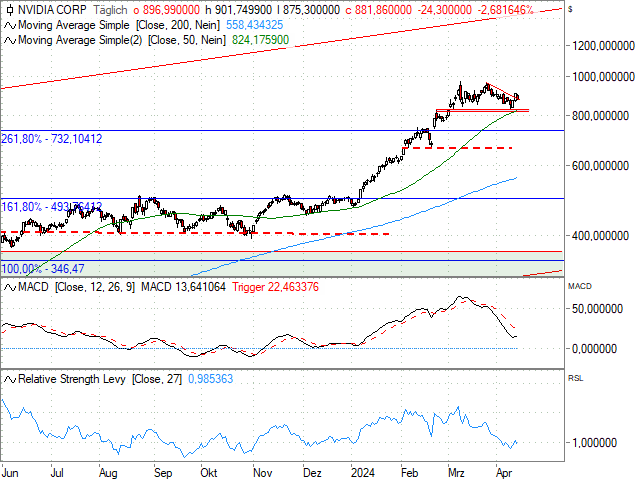This screenshot has width=640, height=480.
Task: Click the 2024 label on the time axis
Action: click(x=363, y=473)
